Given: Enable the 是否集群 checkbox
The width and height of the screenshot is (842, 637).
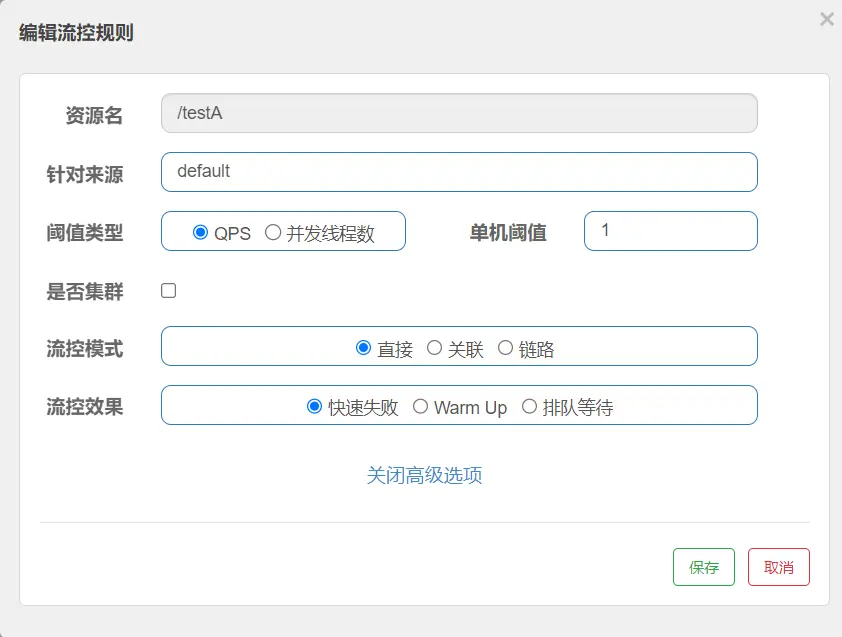Looking at the screenshot, I should (x=169, y=291).
